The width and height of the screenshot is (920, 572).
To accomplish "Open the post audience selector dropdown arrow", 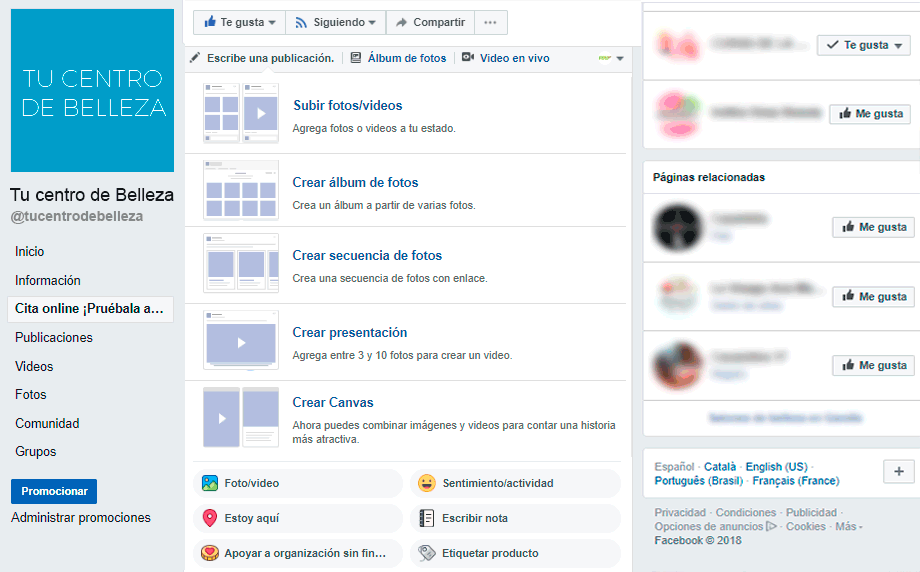I will point(620,58).
